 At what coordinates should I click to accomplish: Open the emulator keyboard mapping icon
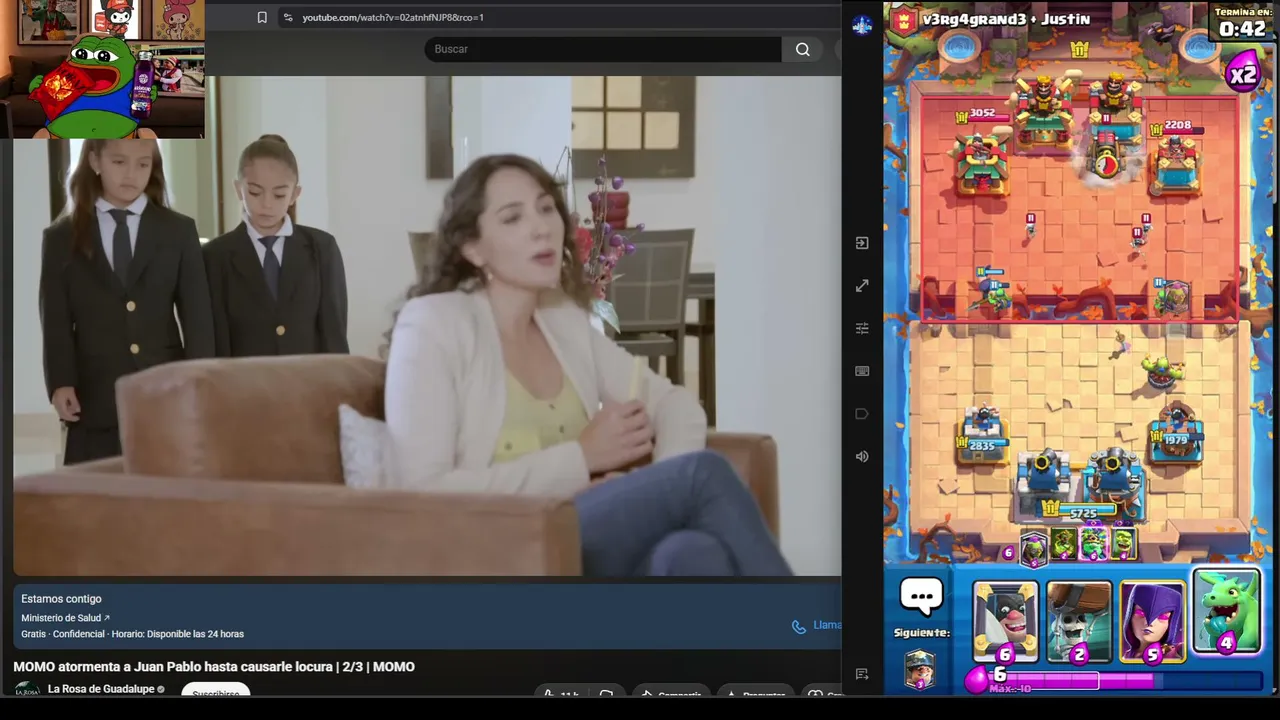[x=862, y=371]
